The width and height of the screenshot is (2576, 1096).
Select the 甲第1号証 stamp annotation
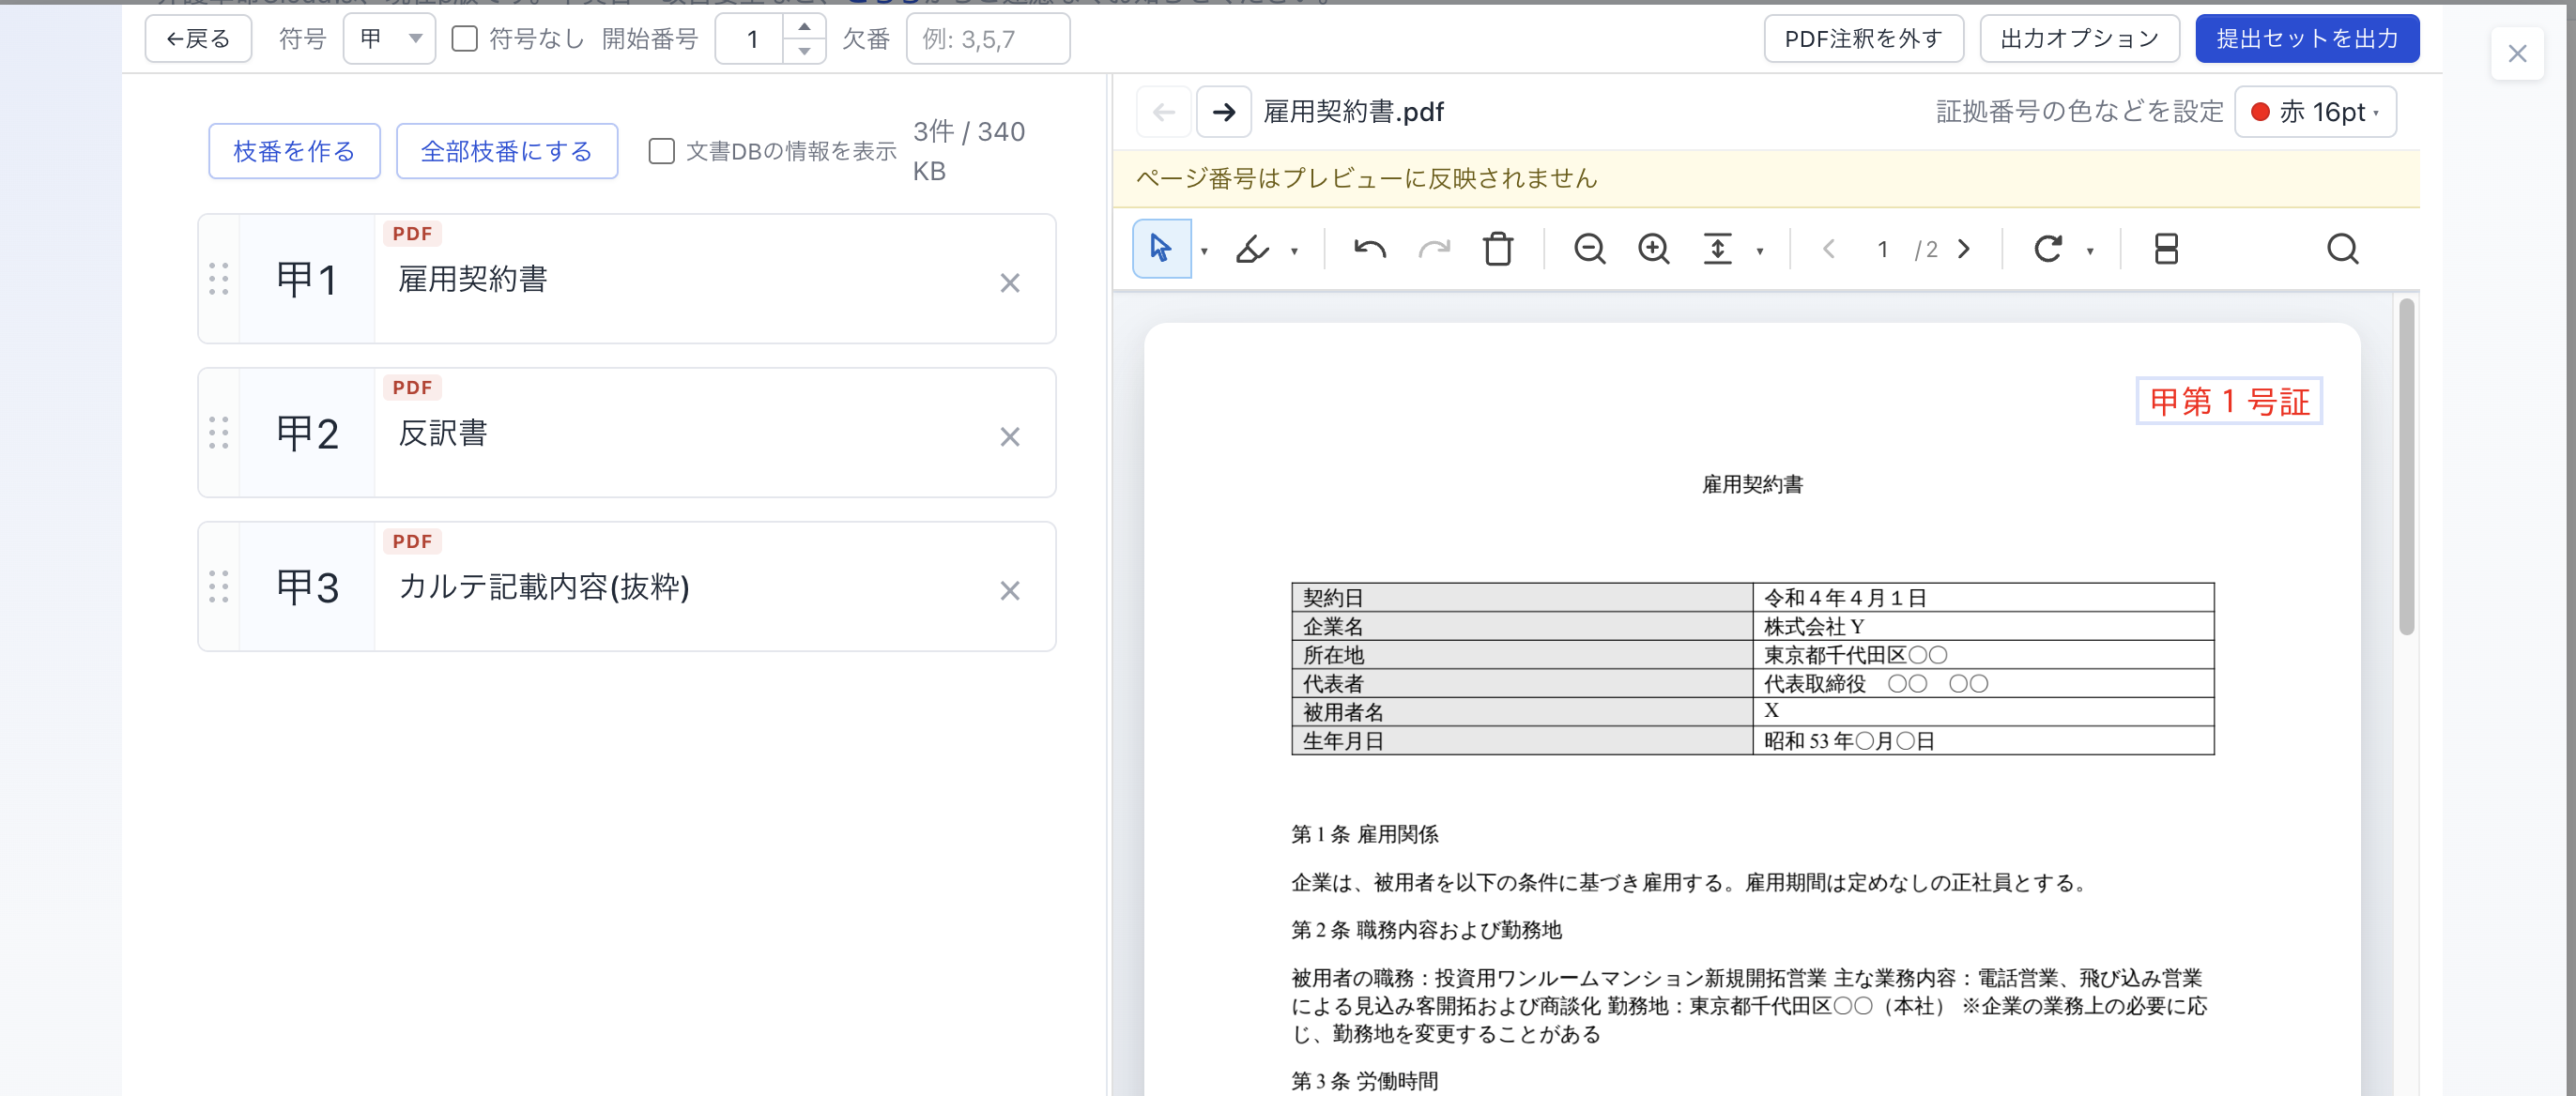coord(2229,401)
